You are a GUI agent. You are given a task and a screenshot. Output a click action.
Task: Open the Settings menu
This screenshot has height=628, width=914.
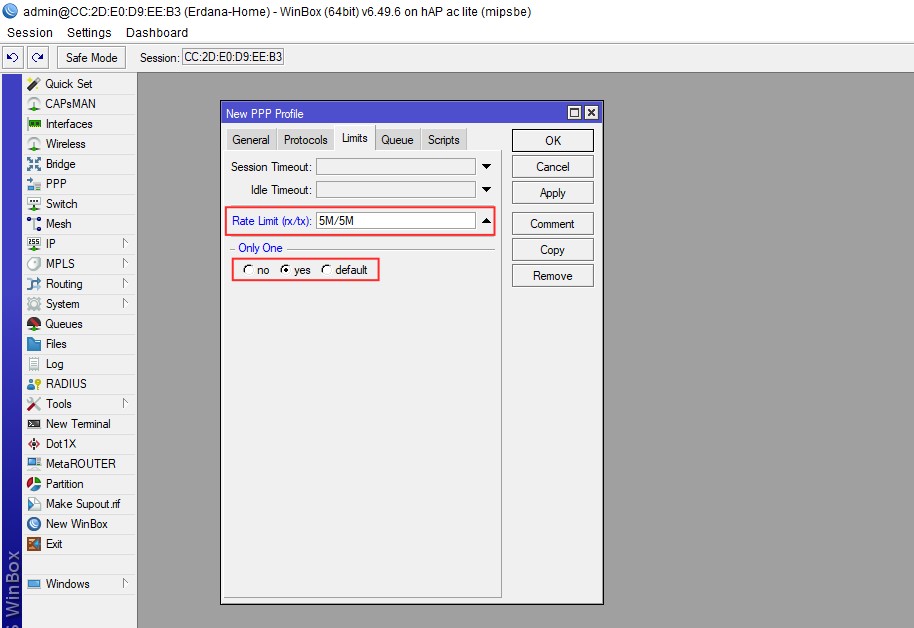[89, 33]
